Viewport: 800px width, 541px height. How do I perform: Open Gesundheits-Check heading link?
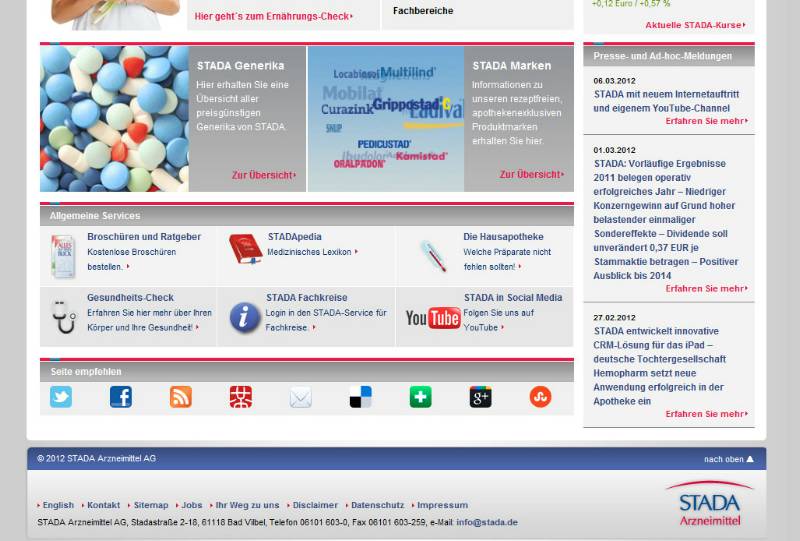coord(130,298)
